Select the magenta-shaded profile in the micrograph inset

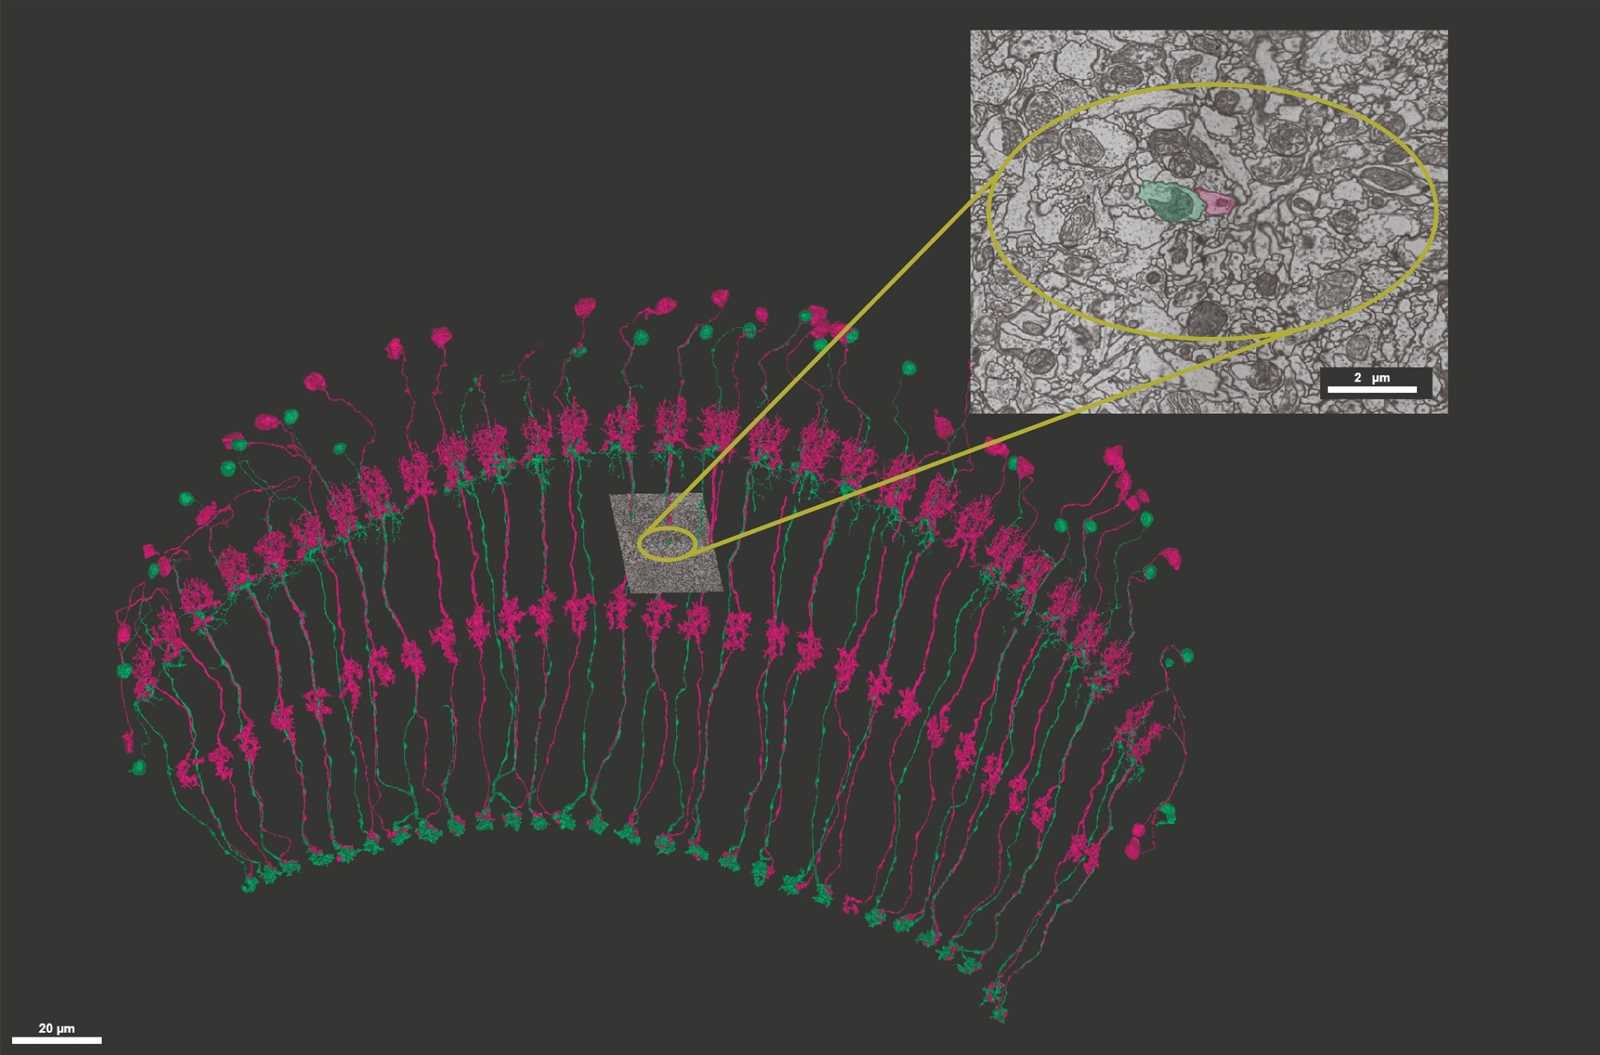[1217, 202]
